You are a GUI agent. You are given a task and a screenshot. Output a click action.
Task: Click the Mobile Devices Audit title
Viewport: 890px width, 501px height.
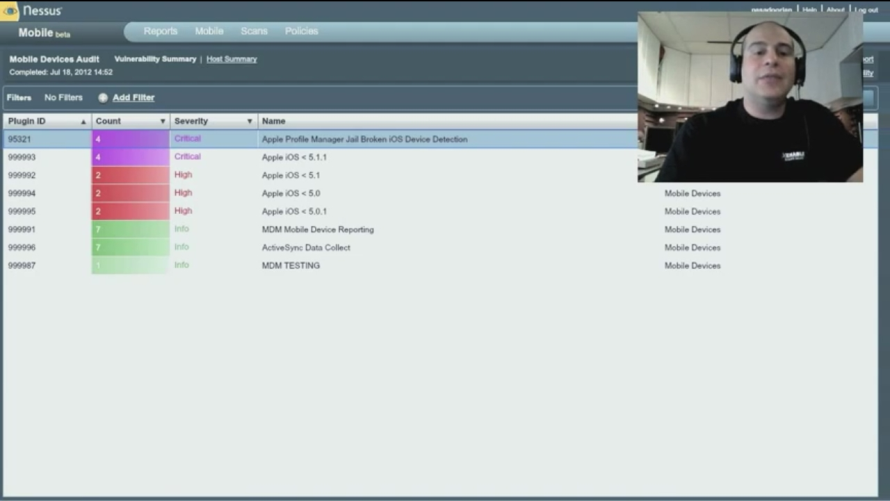click(x=54, y=59)
